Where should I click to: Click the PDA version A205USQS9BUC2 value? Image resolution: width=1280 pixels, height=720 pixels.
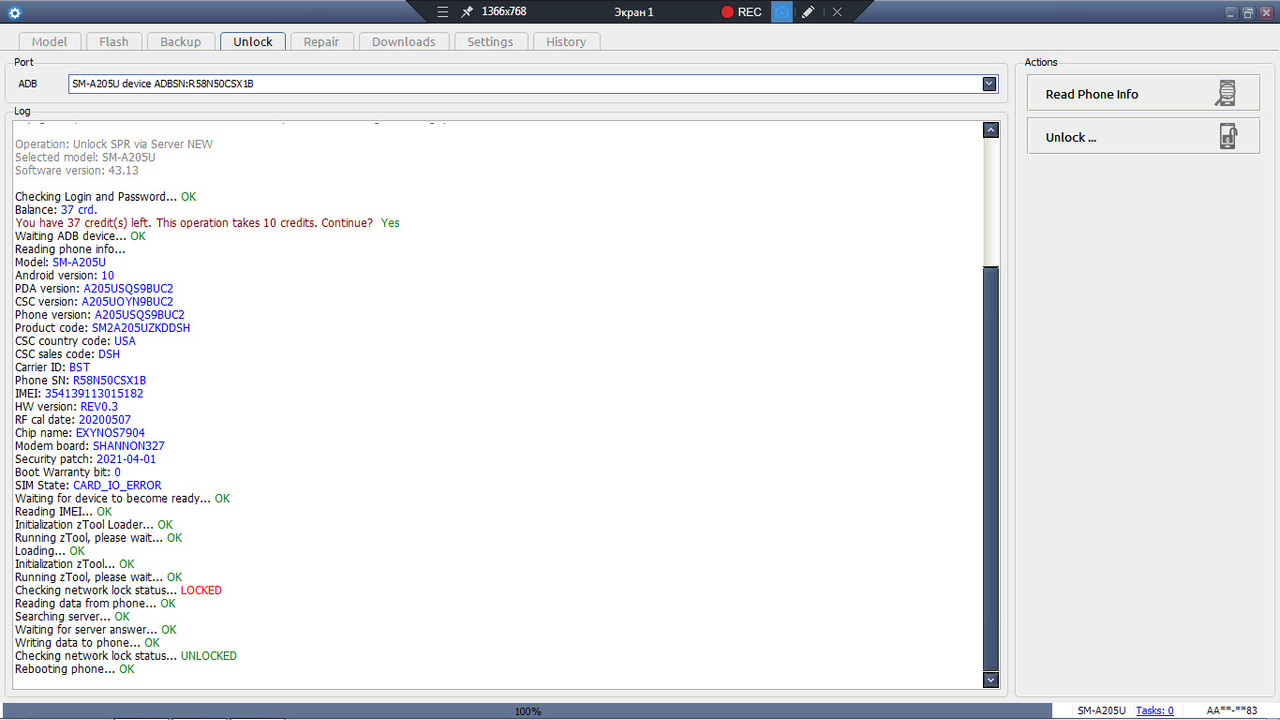pos(128,289)
